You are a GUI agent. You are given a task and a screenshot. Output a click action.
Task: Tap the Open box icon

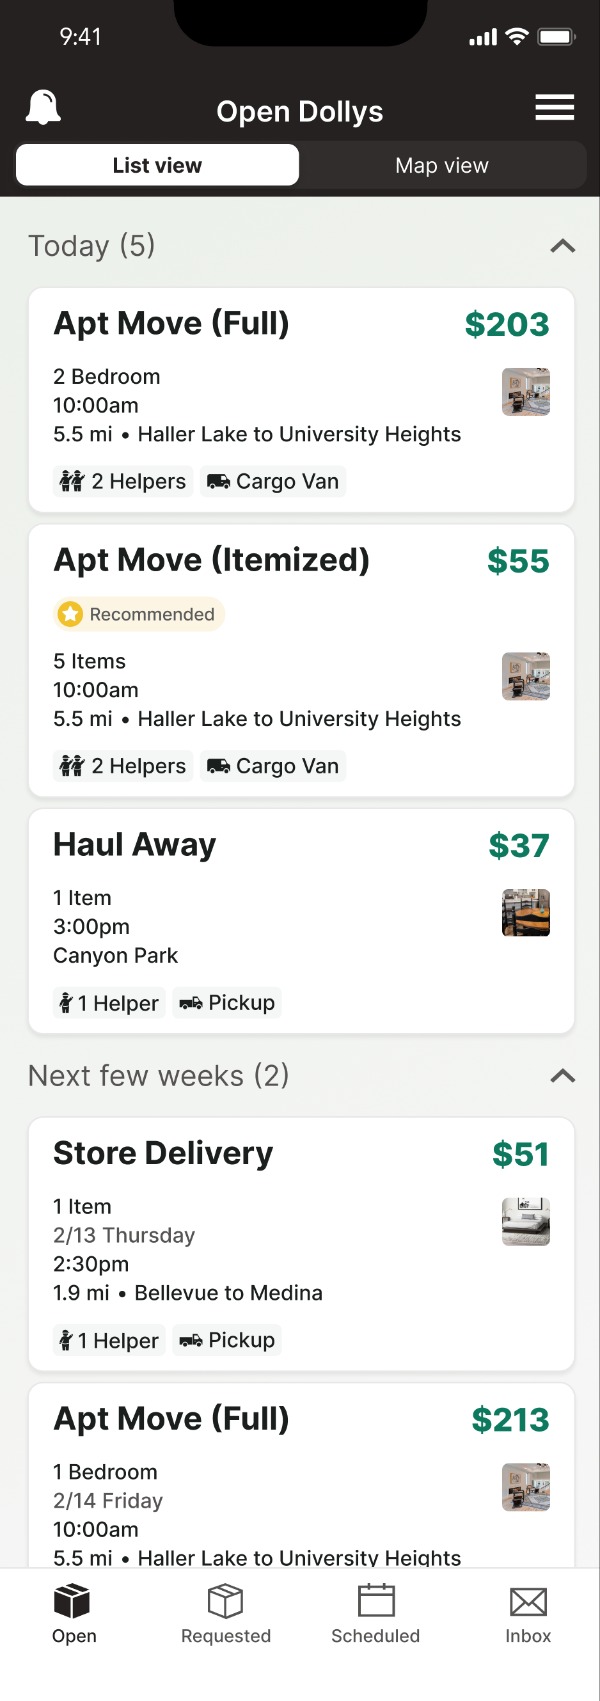73,1601
